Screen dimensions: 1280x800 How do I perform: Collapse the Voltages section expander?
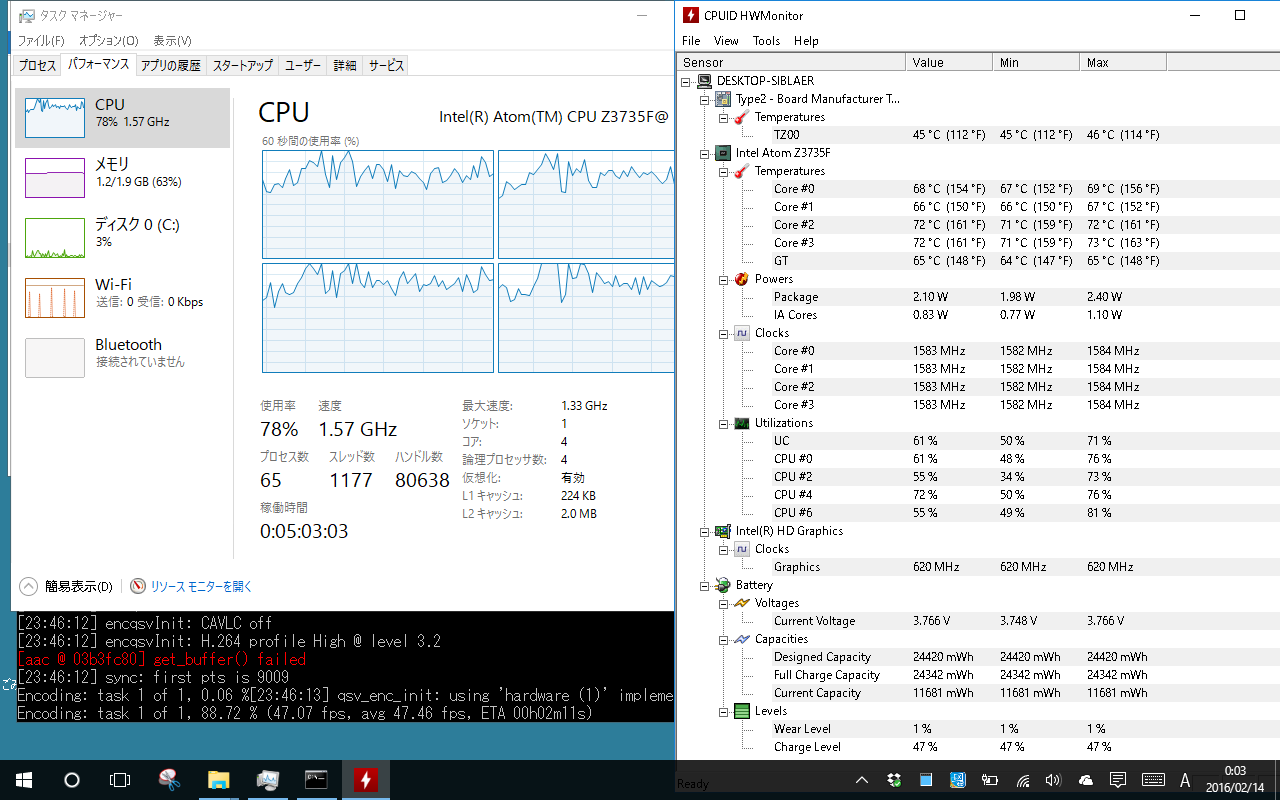[724, 603]
